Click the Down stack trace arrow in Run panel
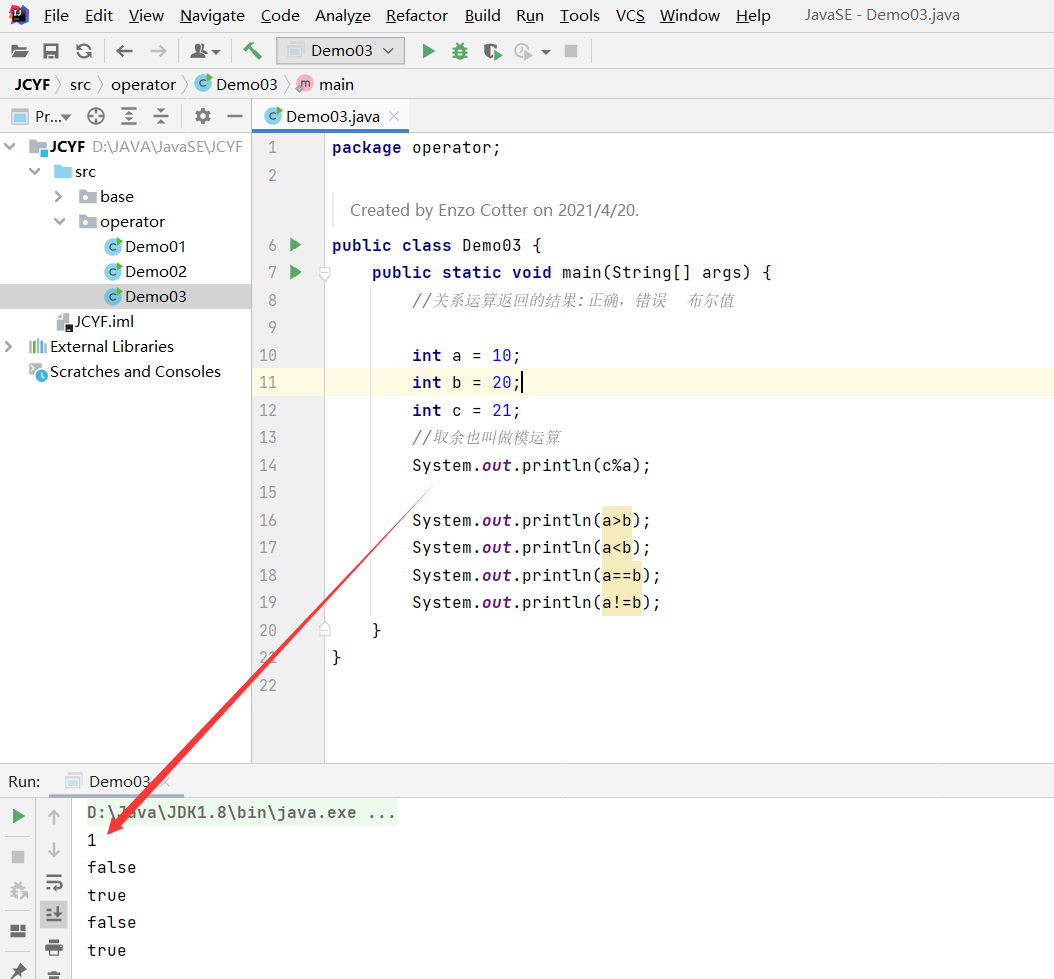The width and height of the screenshot is (1054, 979). (54, 850)
